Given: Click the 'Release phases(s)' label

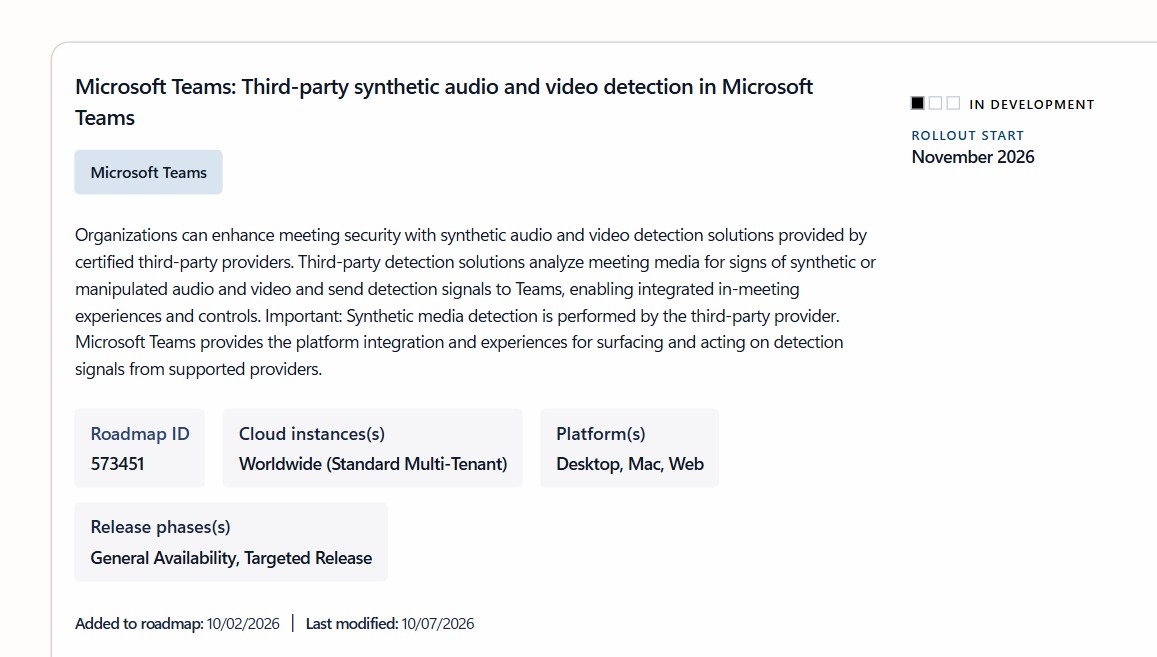Looking at the screenshot, I should click(161, 527).
